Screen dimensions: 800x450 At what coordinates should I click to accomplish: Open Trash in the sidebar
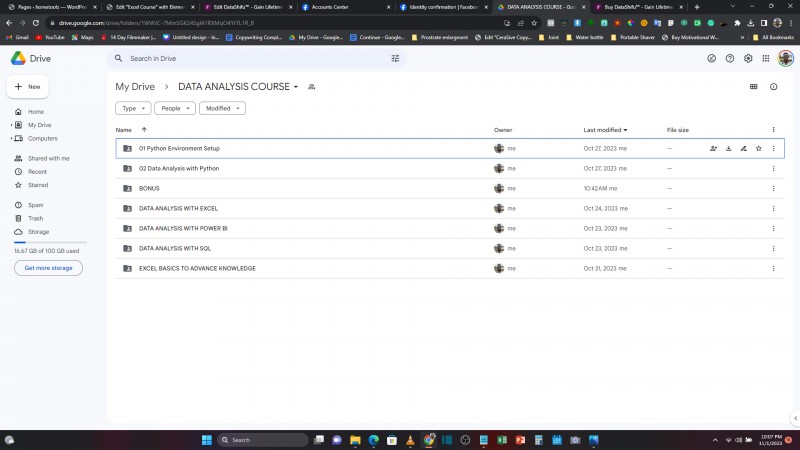pos(35,218)
